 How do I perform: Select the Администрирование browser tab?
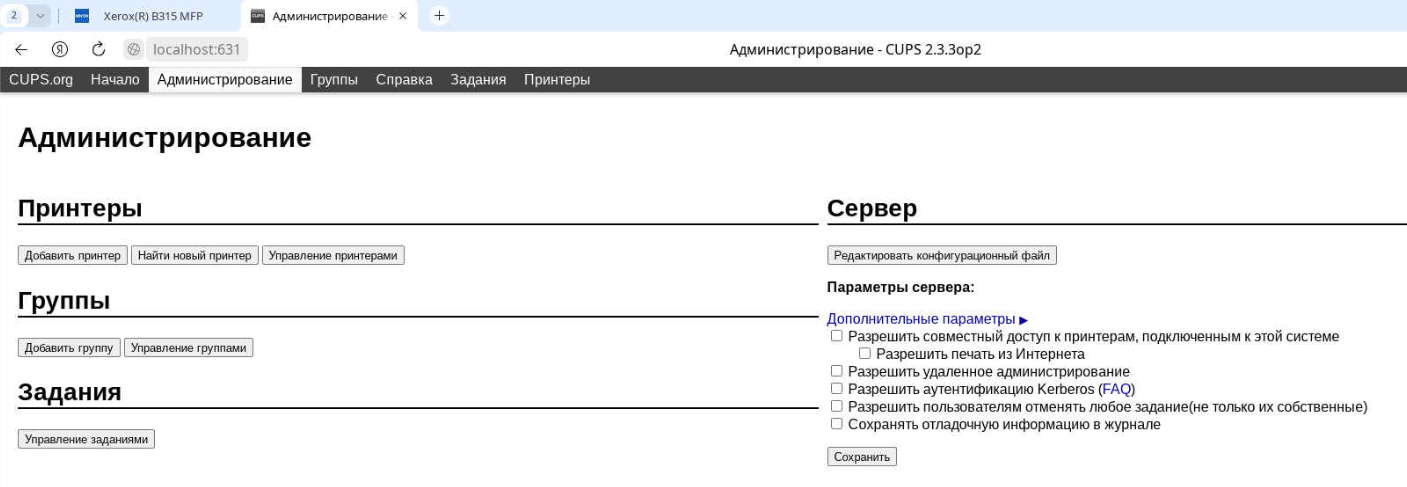click(x=329, y=16)
